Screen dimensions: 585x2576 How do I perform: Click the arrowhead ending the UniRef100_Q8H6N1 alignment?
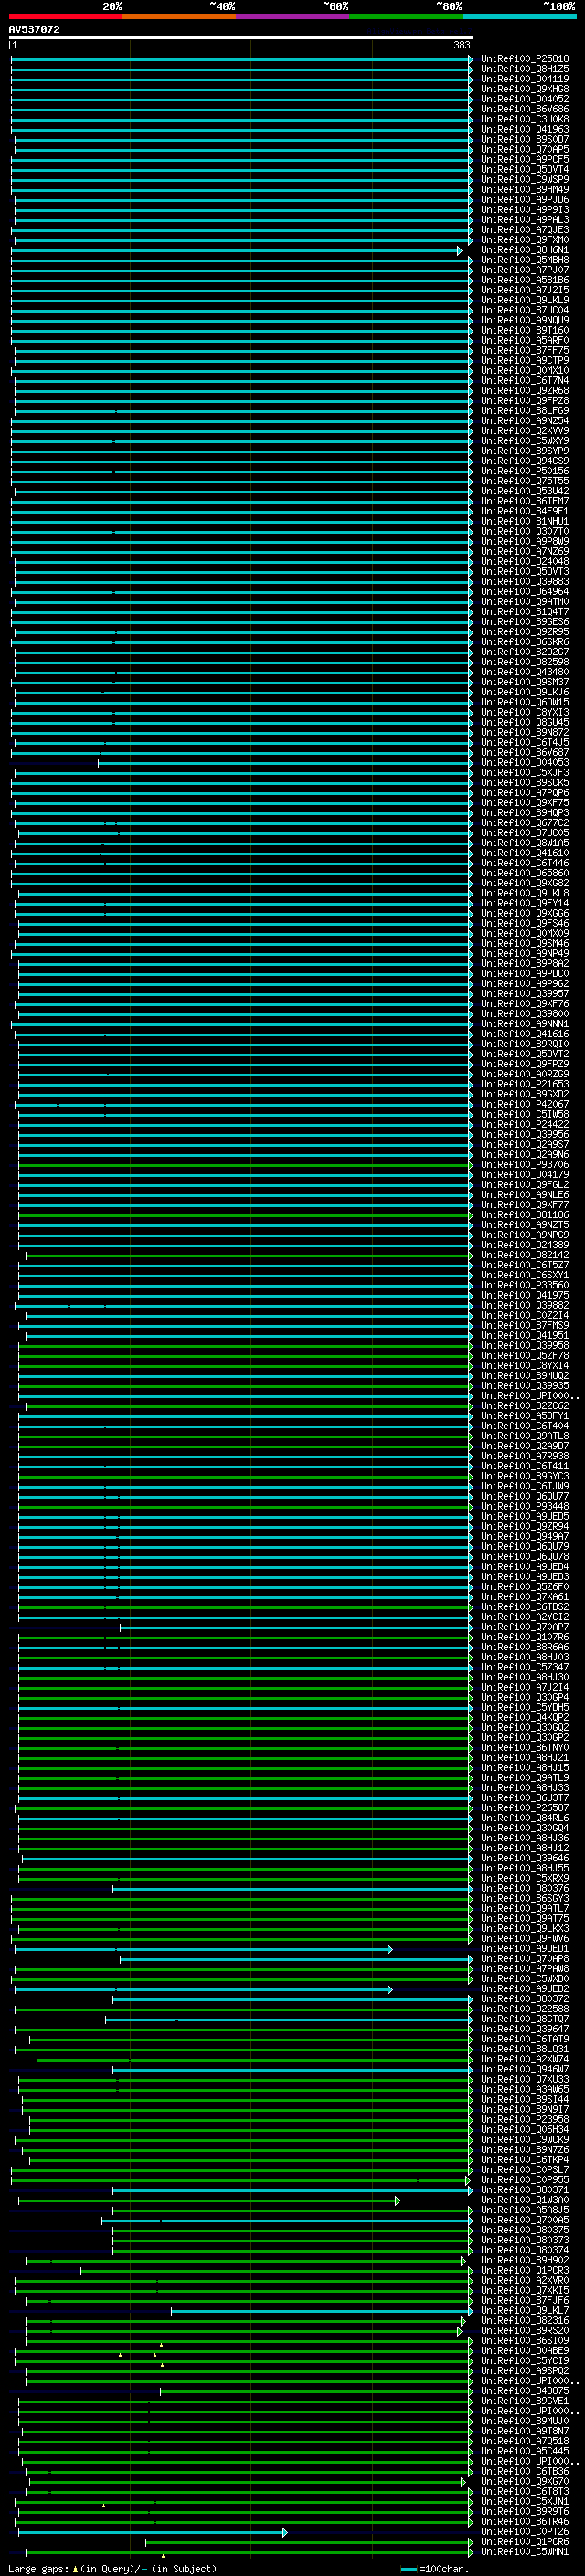coord(460,251)
